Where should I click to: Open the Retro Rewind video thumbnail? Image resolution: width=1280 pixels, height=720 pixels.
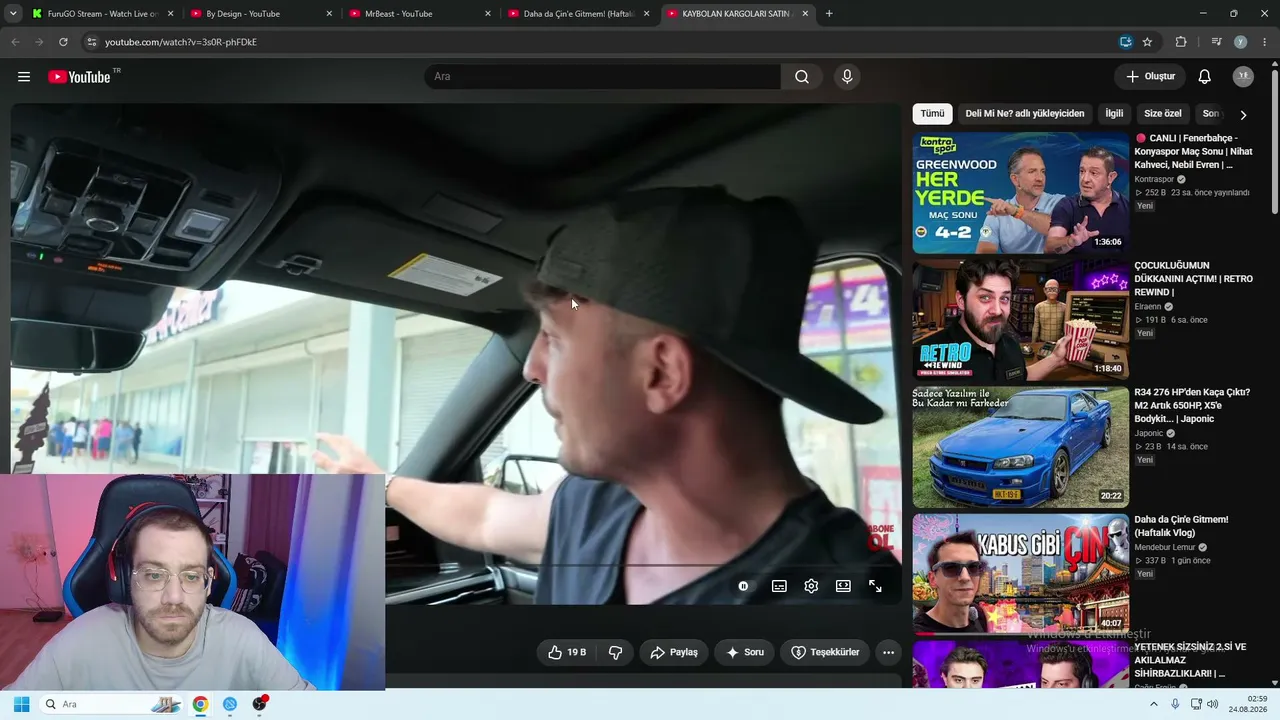tap(1020, 320)
